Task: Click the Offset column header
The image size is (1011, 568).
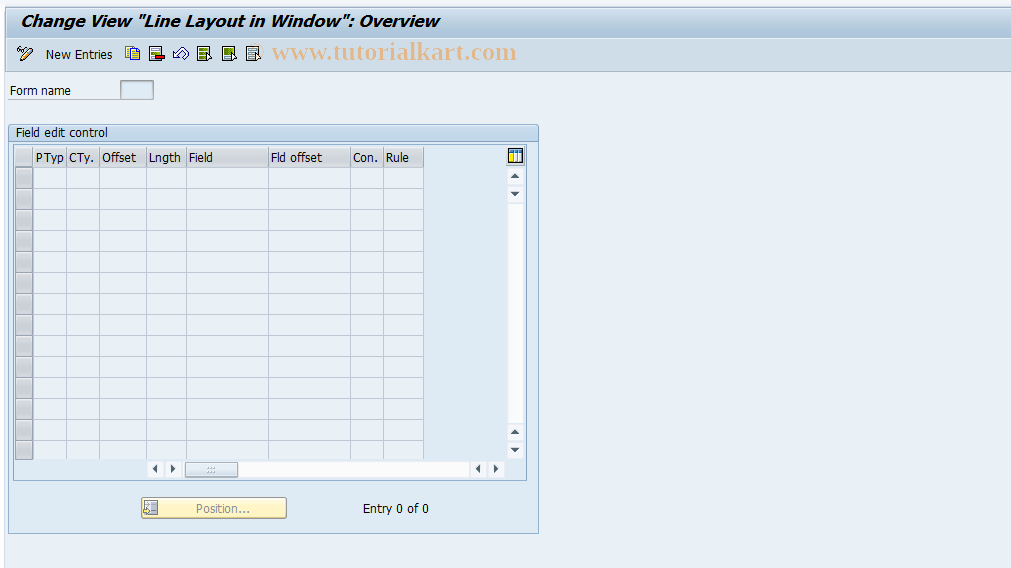Action: pos(123,157)
